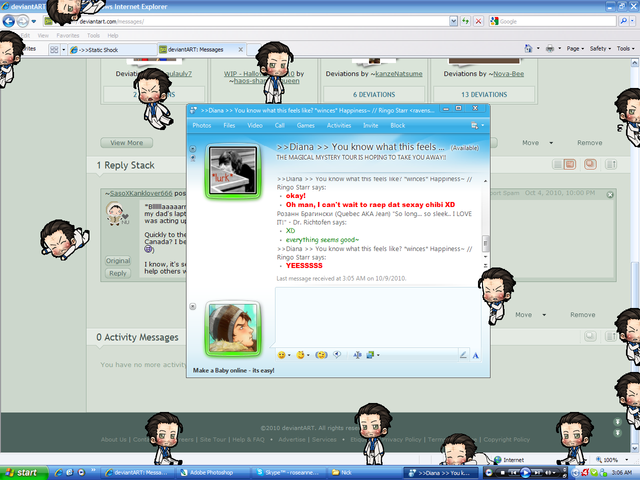
Task: Open the Safety menu in IE
Action: pos(600,49)
